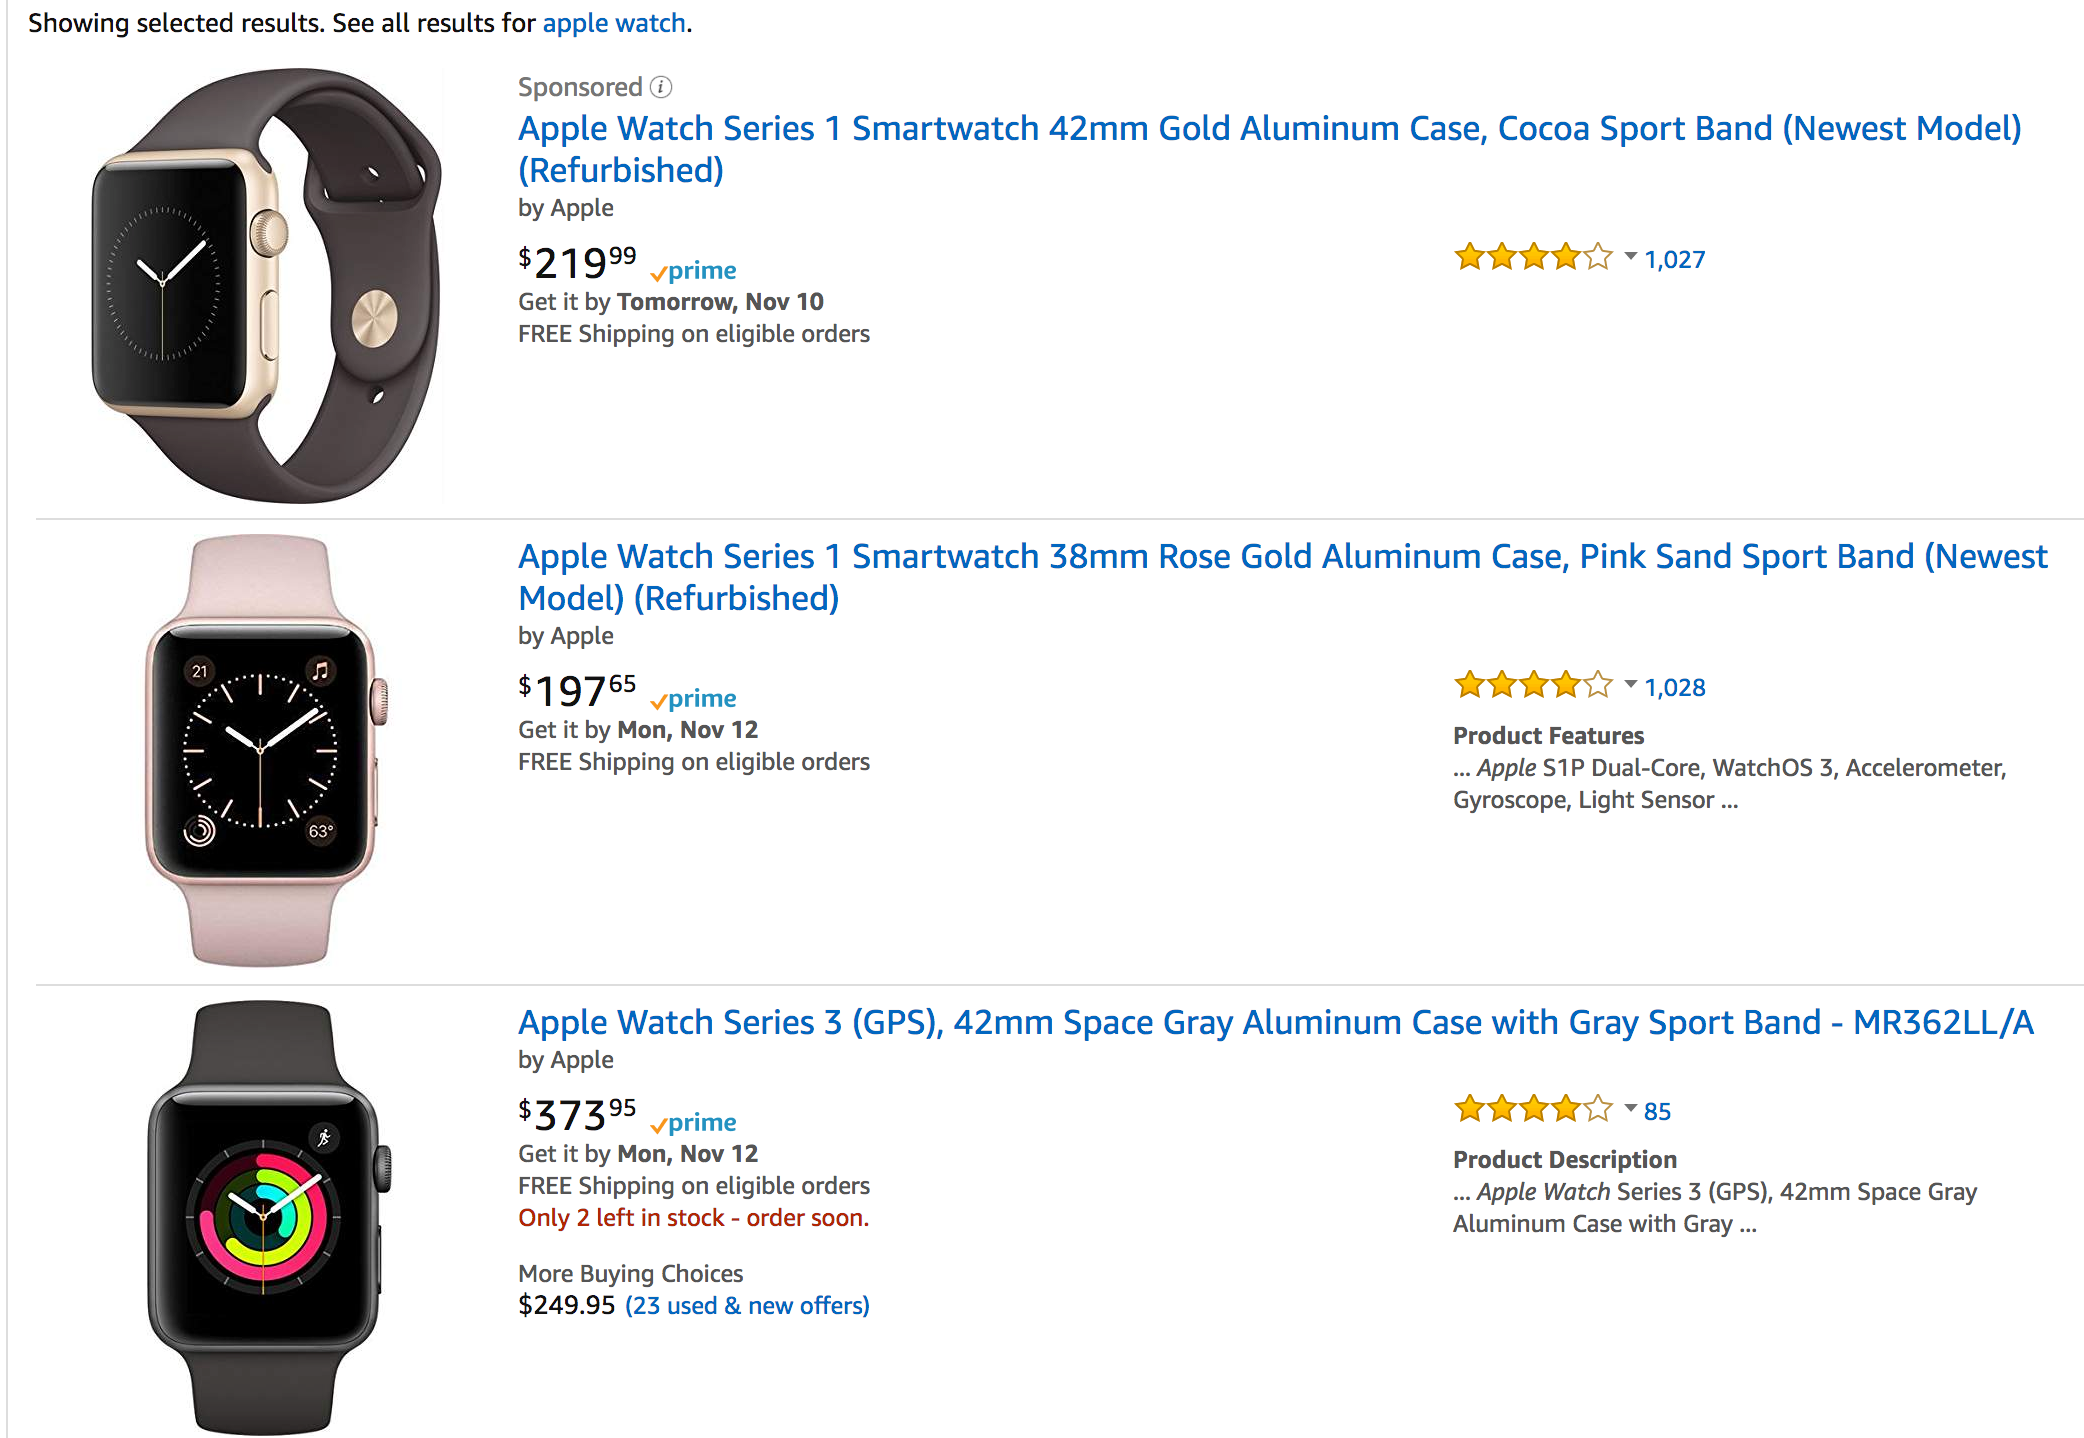Viewport: 2084px width, 1438px height.
Task: Expand rating dropdown arrow beside 85 reviews
Action: click(1630, 1109)
